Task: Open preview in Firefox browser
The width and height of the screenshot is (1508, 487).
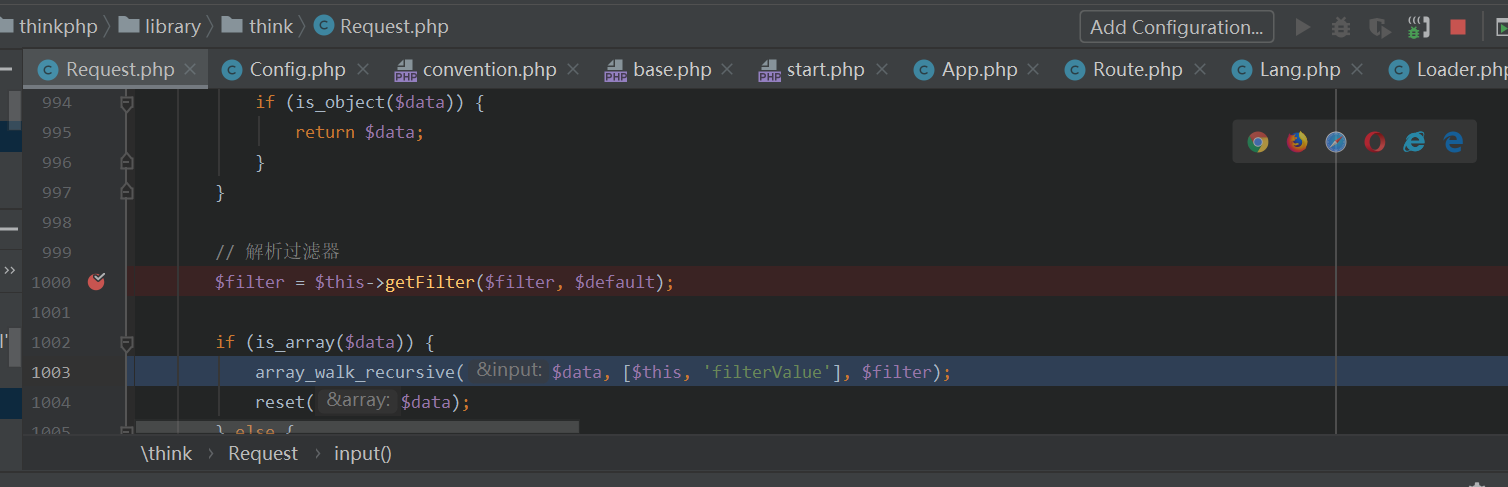Action: coord(1297,142)
